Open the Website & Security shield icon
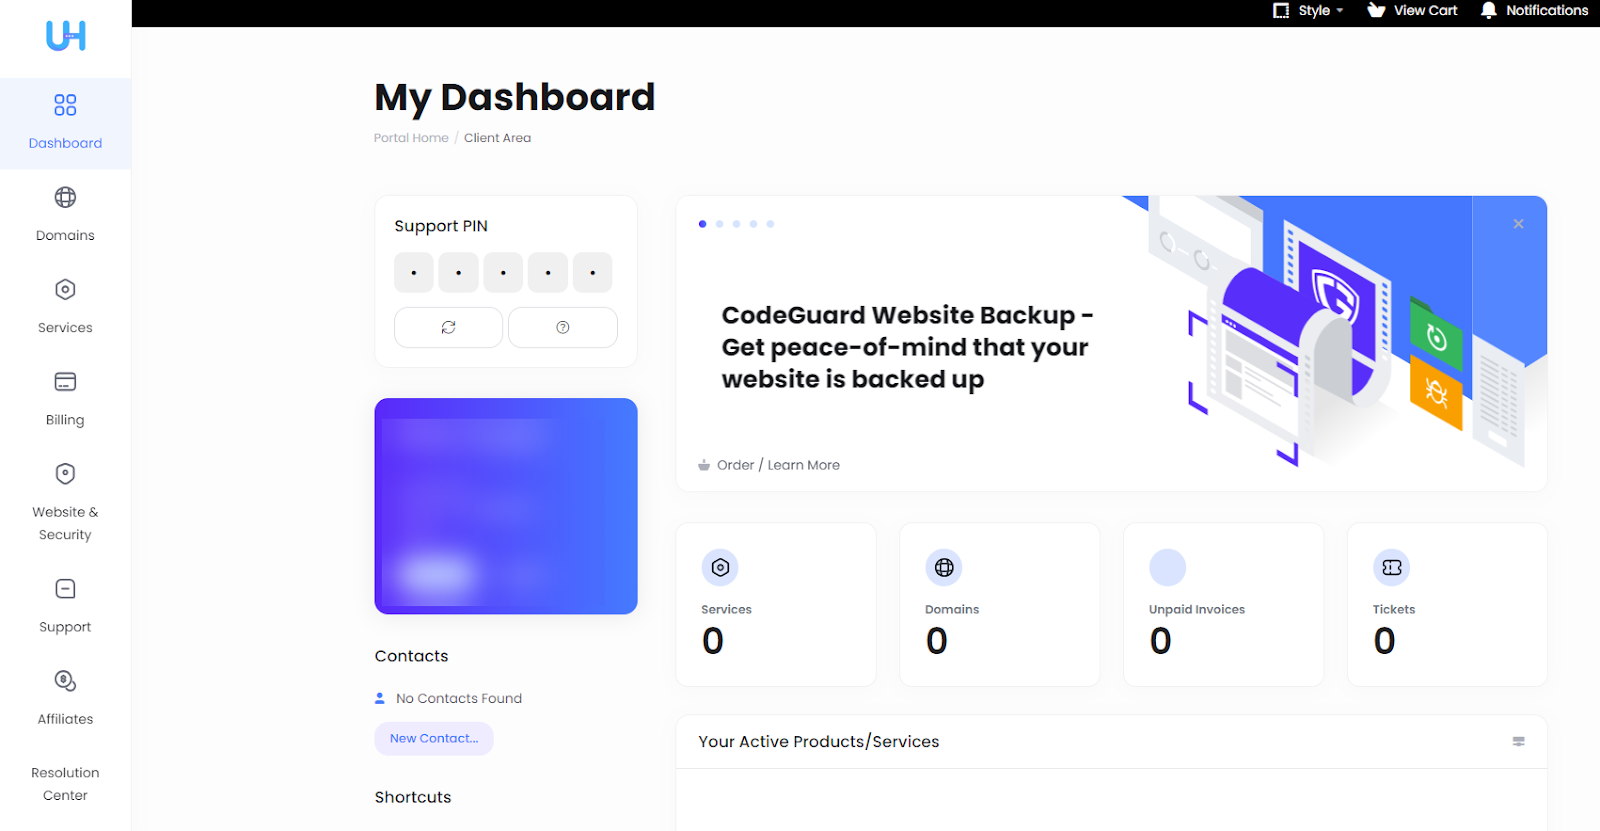1600x831 pixels. pyautogui.click(x=65, y=474)
